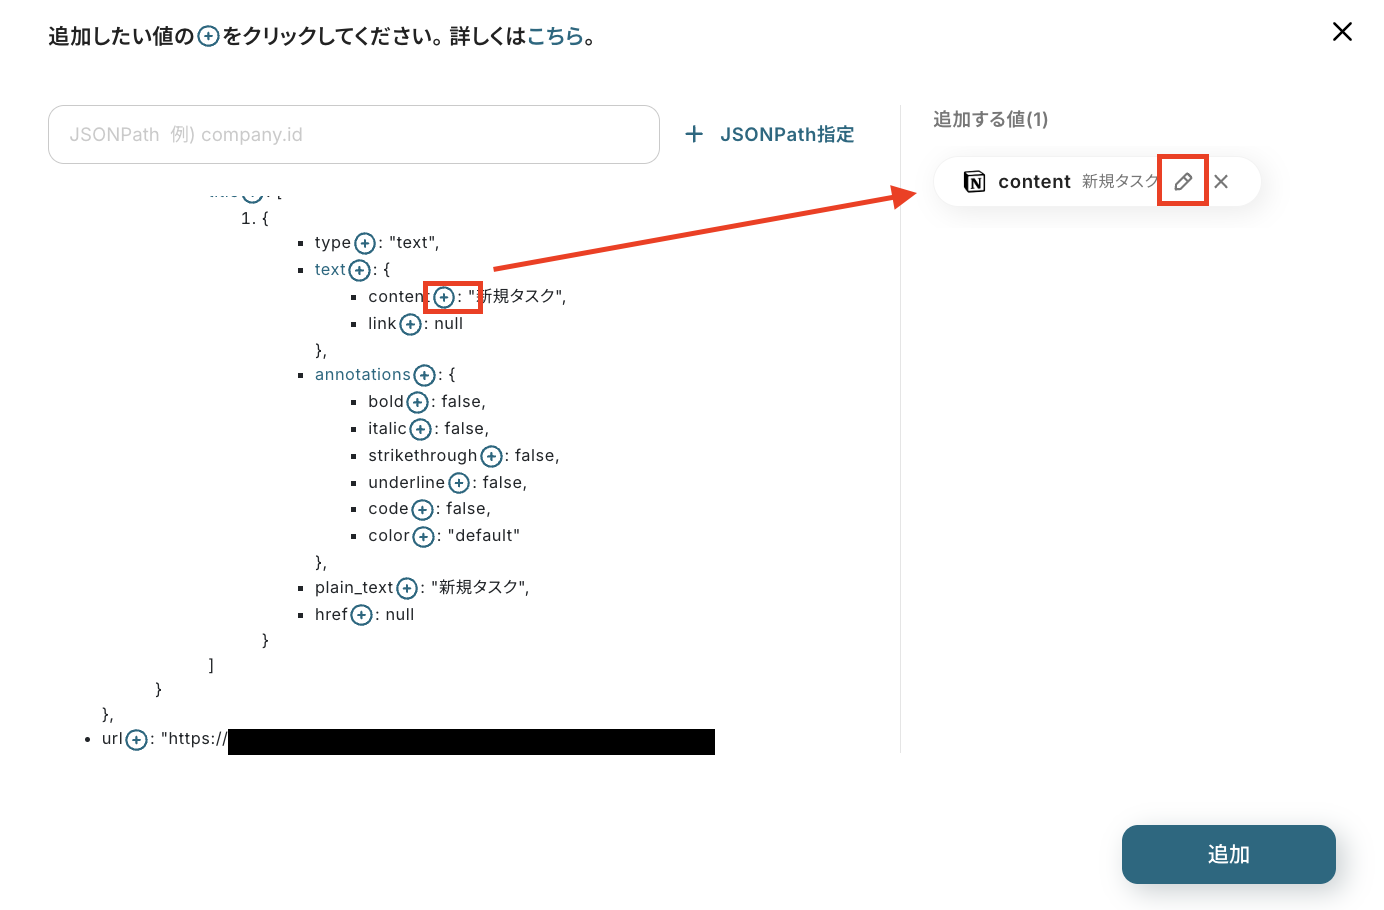Add the "color" value with its plus icon
The height and width of the screenshot is (910, 1384).
(x=423, y=537)
